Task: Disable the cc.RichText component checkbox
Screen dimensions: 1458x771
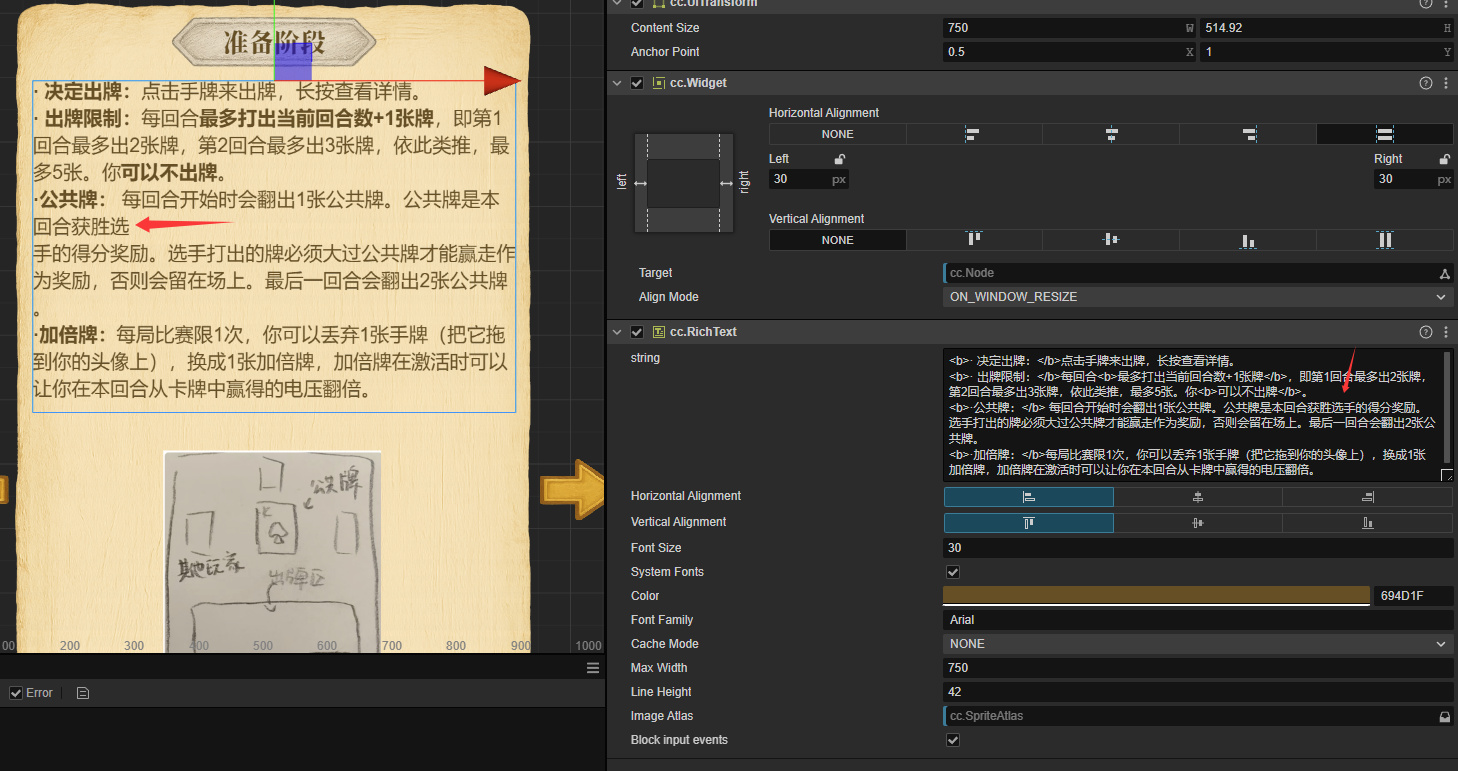Action: point(637,332)
